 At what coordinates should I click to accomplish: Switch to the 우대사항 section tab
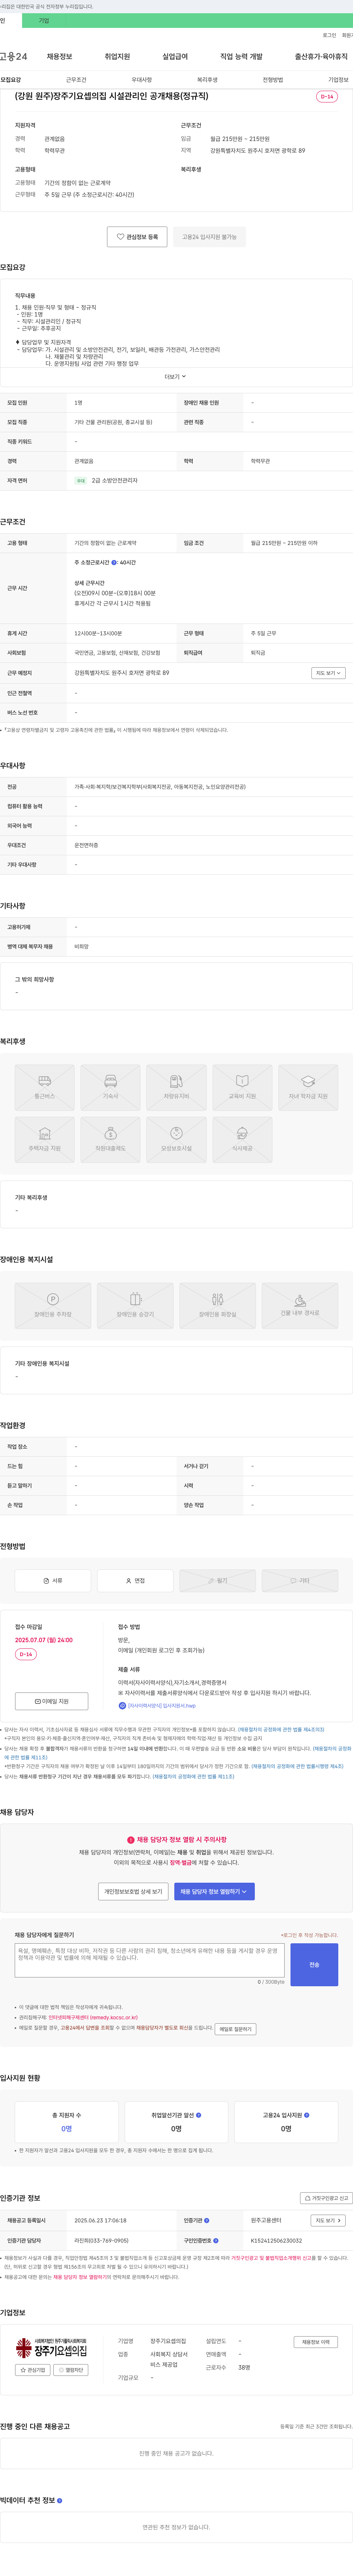coord(142,80)
